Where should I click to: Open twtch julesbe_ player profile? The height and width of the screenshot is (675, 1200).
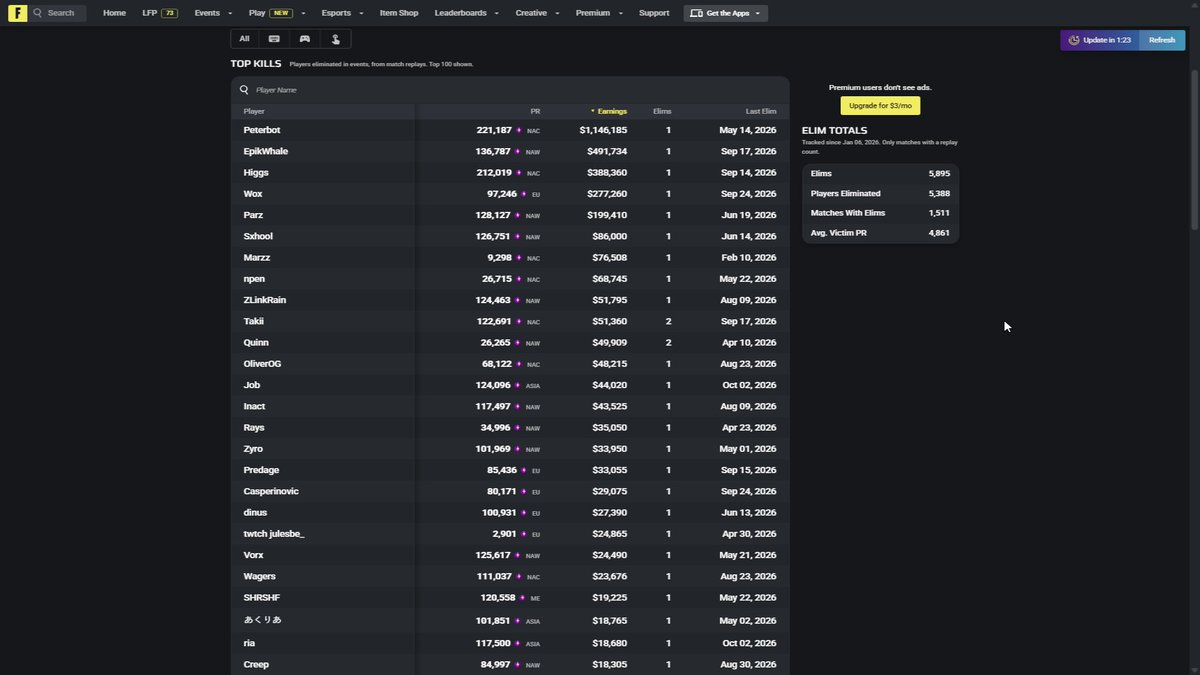(274, 534)
